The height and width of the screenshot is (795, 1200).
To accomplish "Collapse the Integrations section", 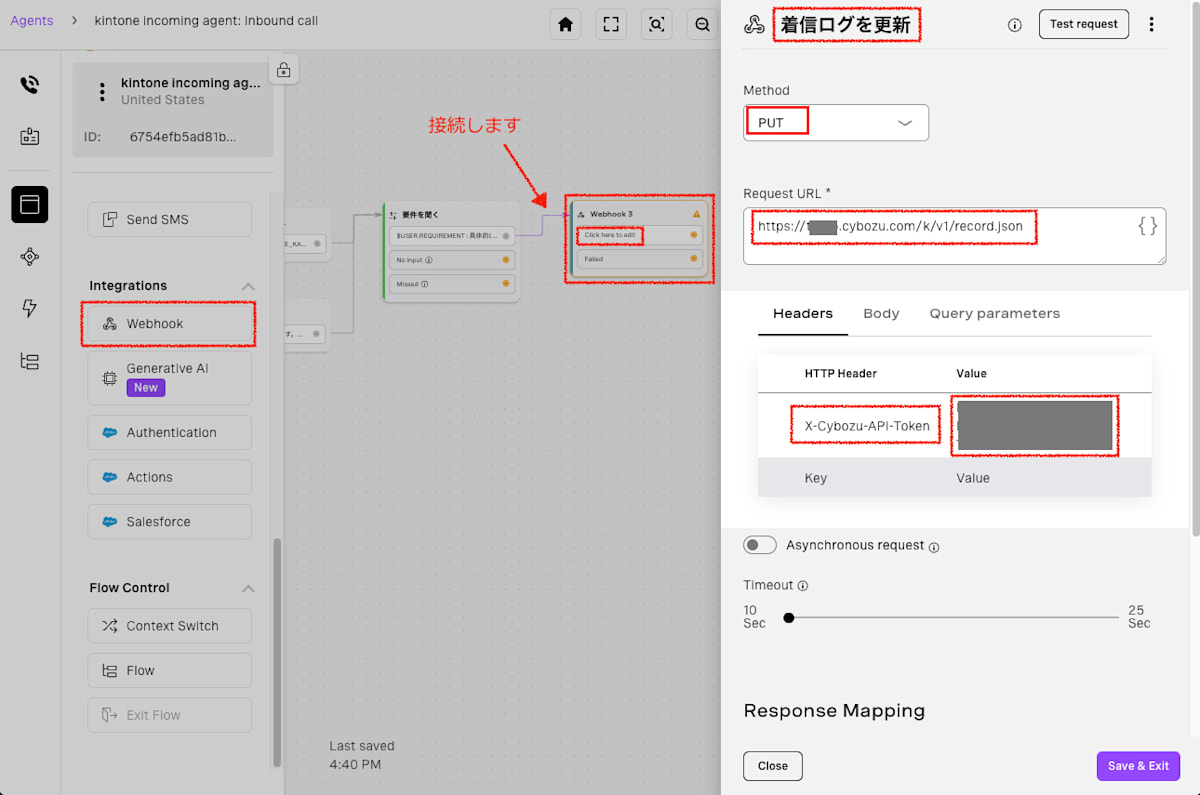I will click(x=248, y=287).
